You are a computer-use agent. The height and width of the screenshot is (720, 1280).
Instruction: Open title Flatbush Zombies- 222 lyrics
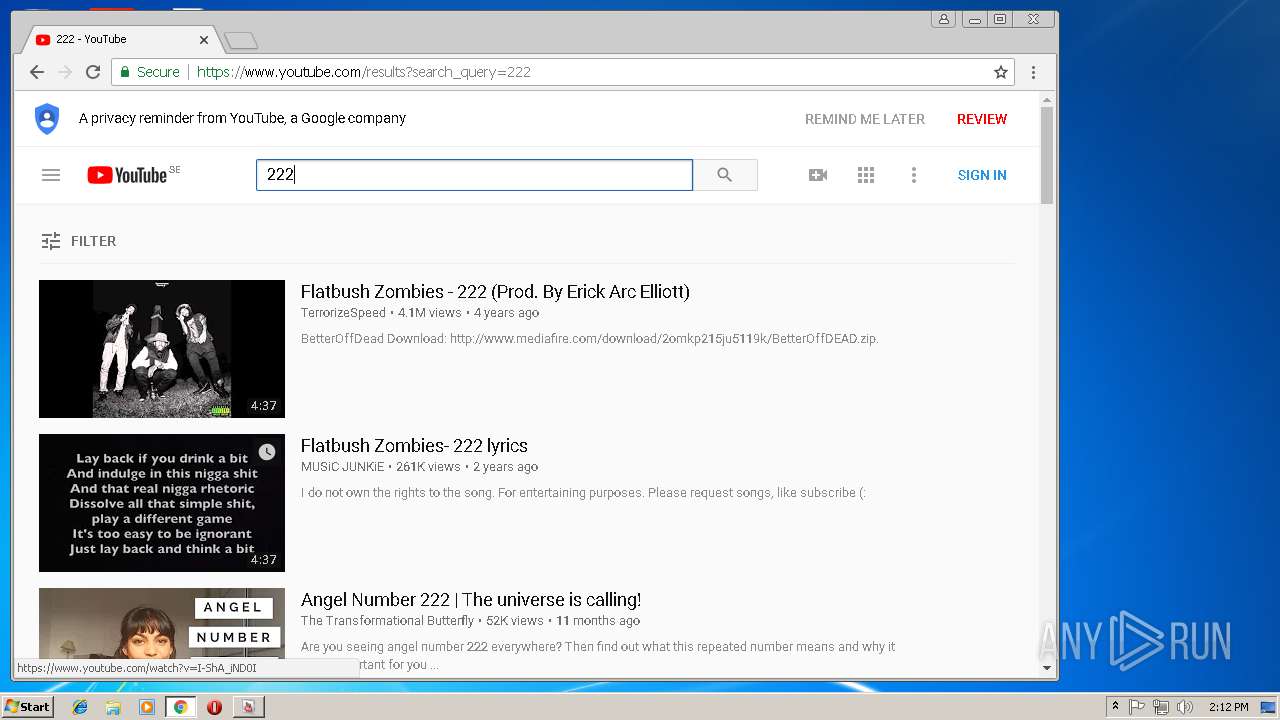click(414, 446)
